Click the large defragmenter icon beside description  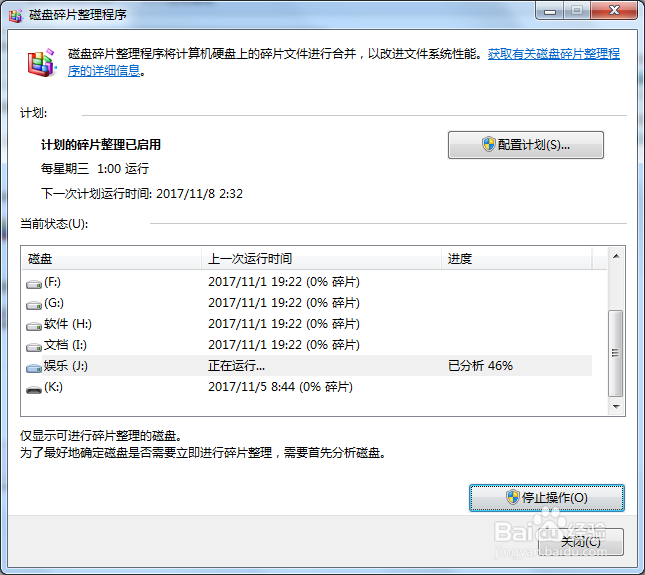click(x=42, y=63)
